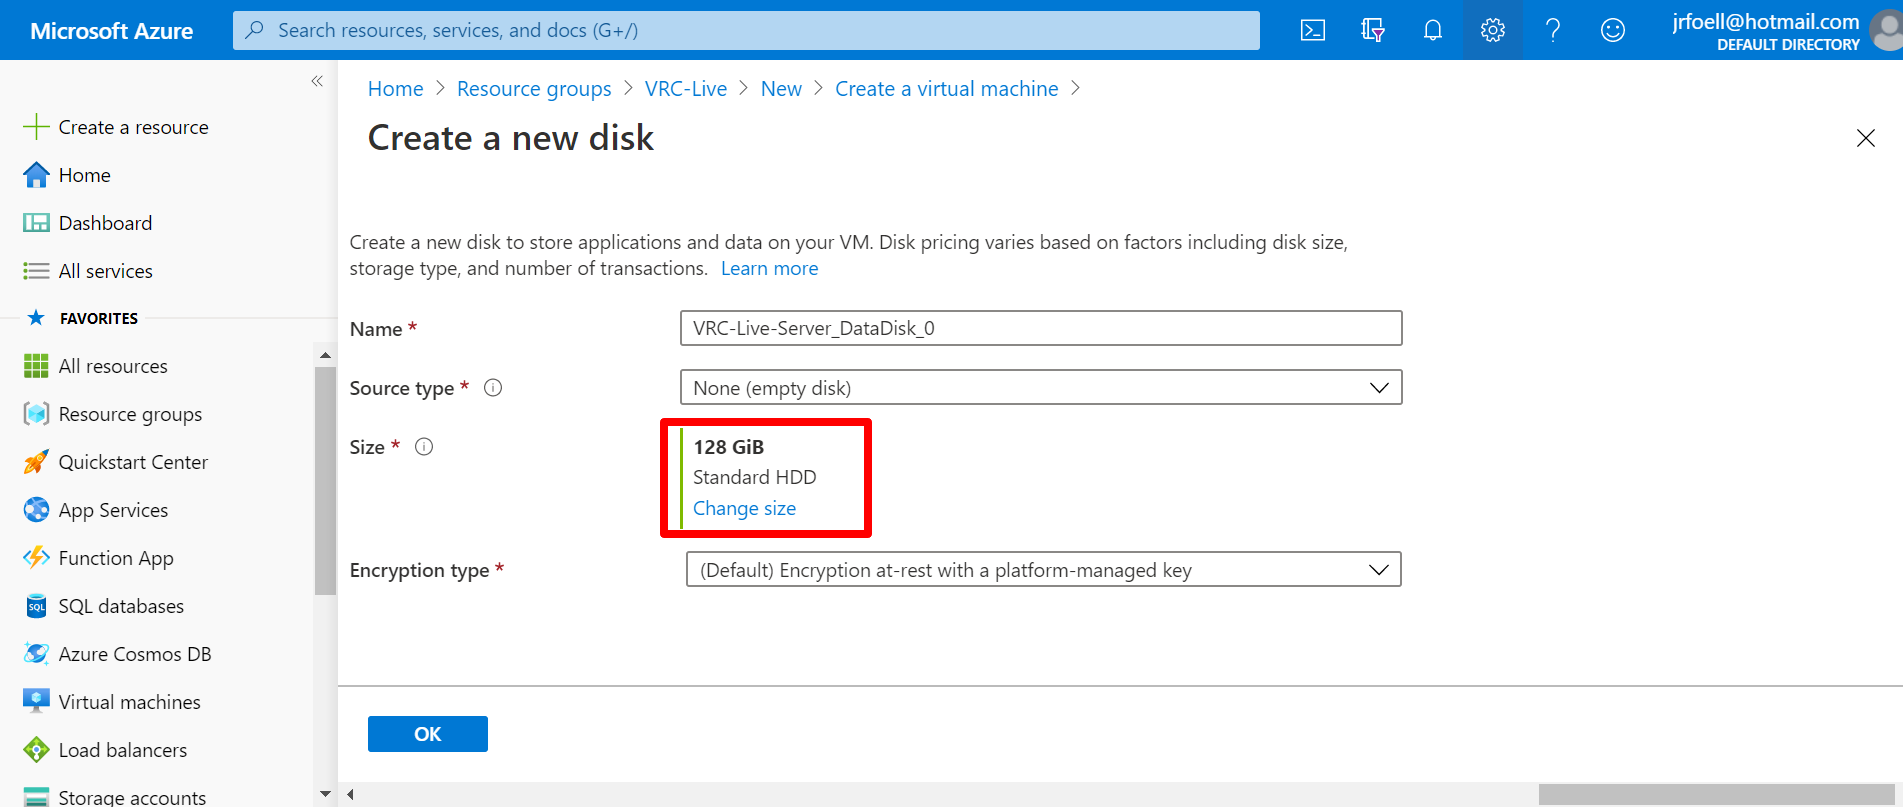Collapse the left sidebar with the double chevron
This screenshot has width=1903, height=807.
(x=317, y=81)
